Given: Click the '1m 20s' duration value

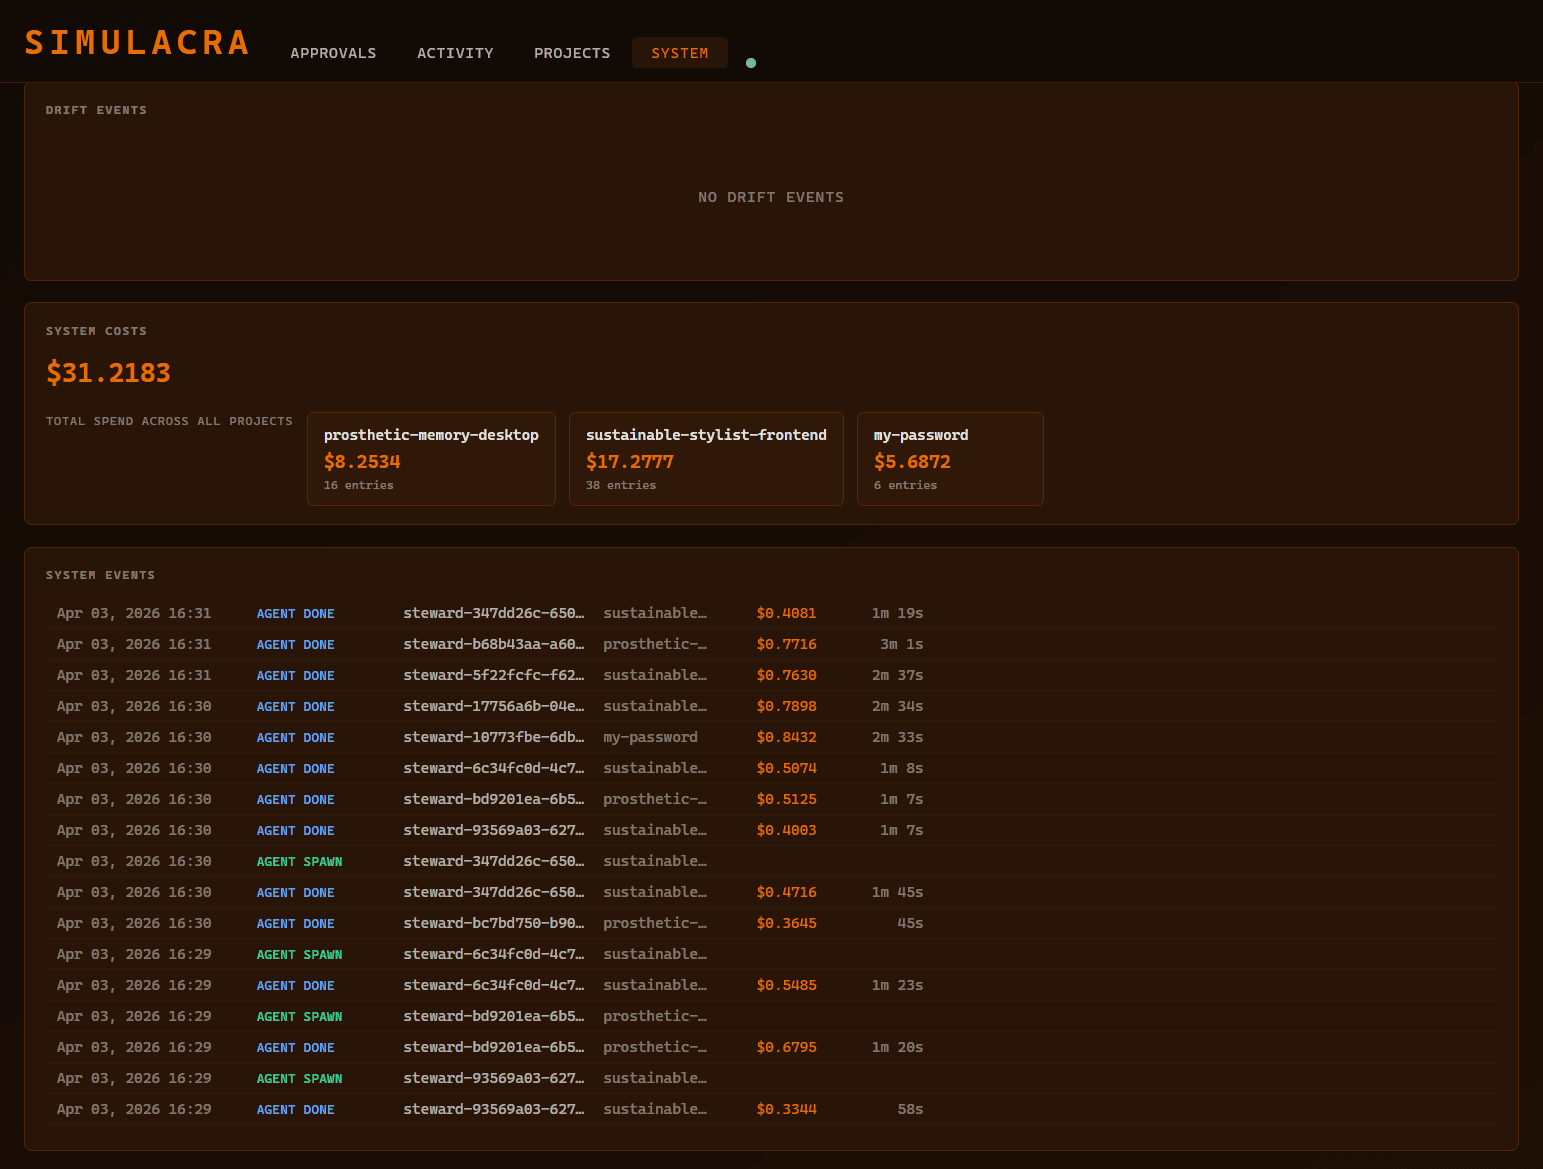Looking at the screenshot, I should pyautogui.click(x=897, y=1047).
